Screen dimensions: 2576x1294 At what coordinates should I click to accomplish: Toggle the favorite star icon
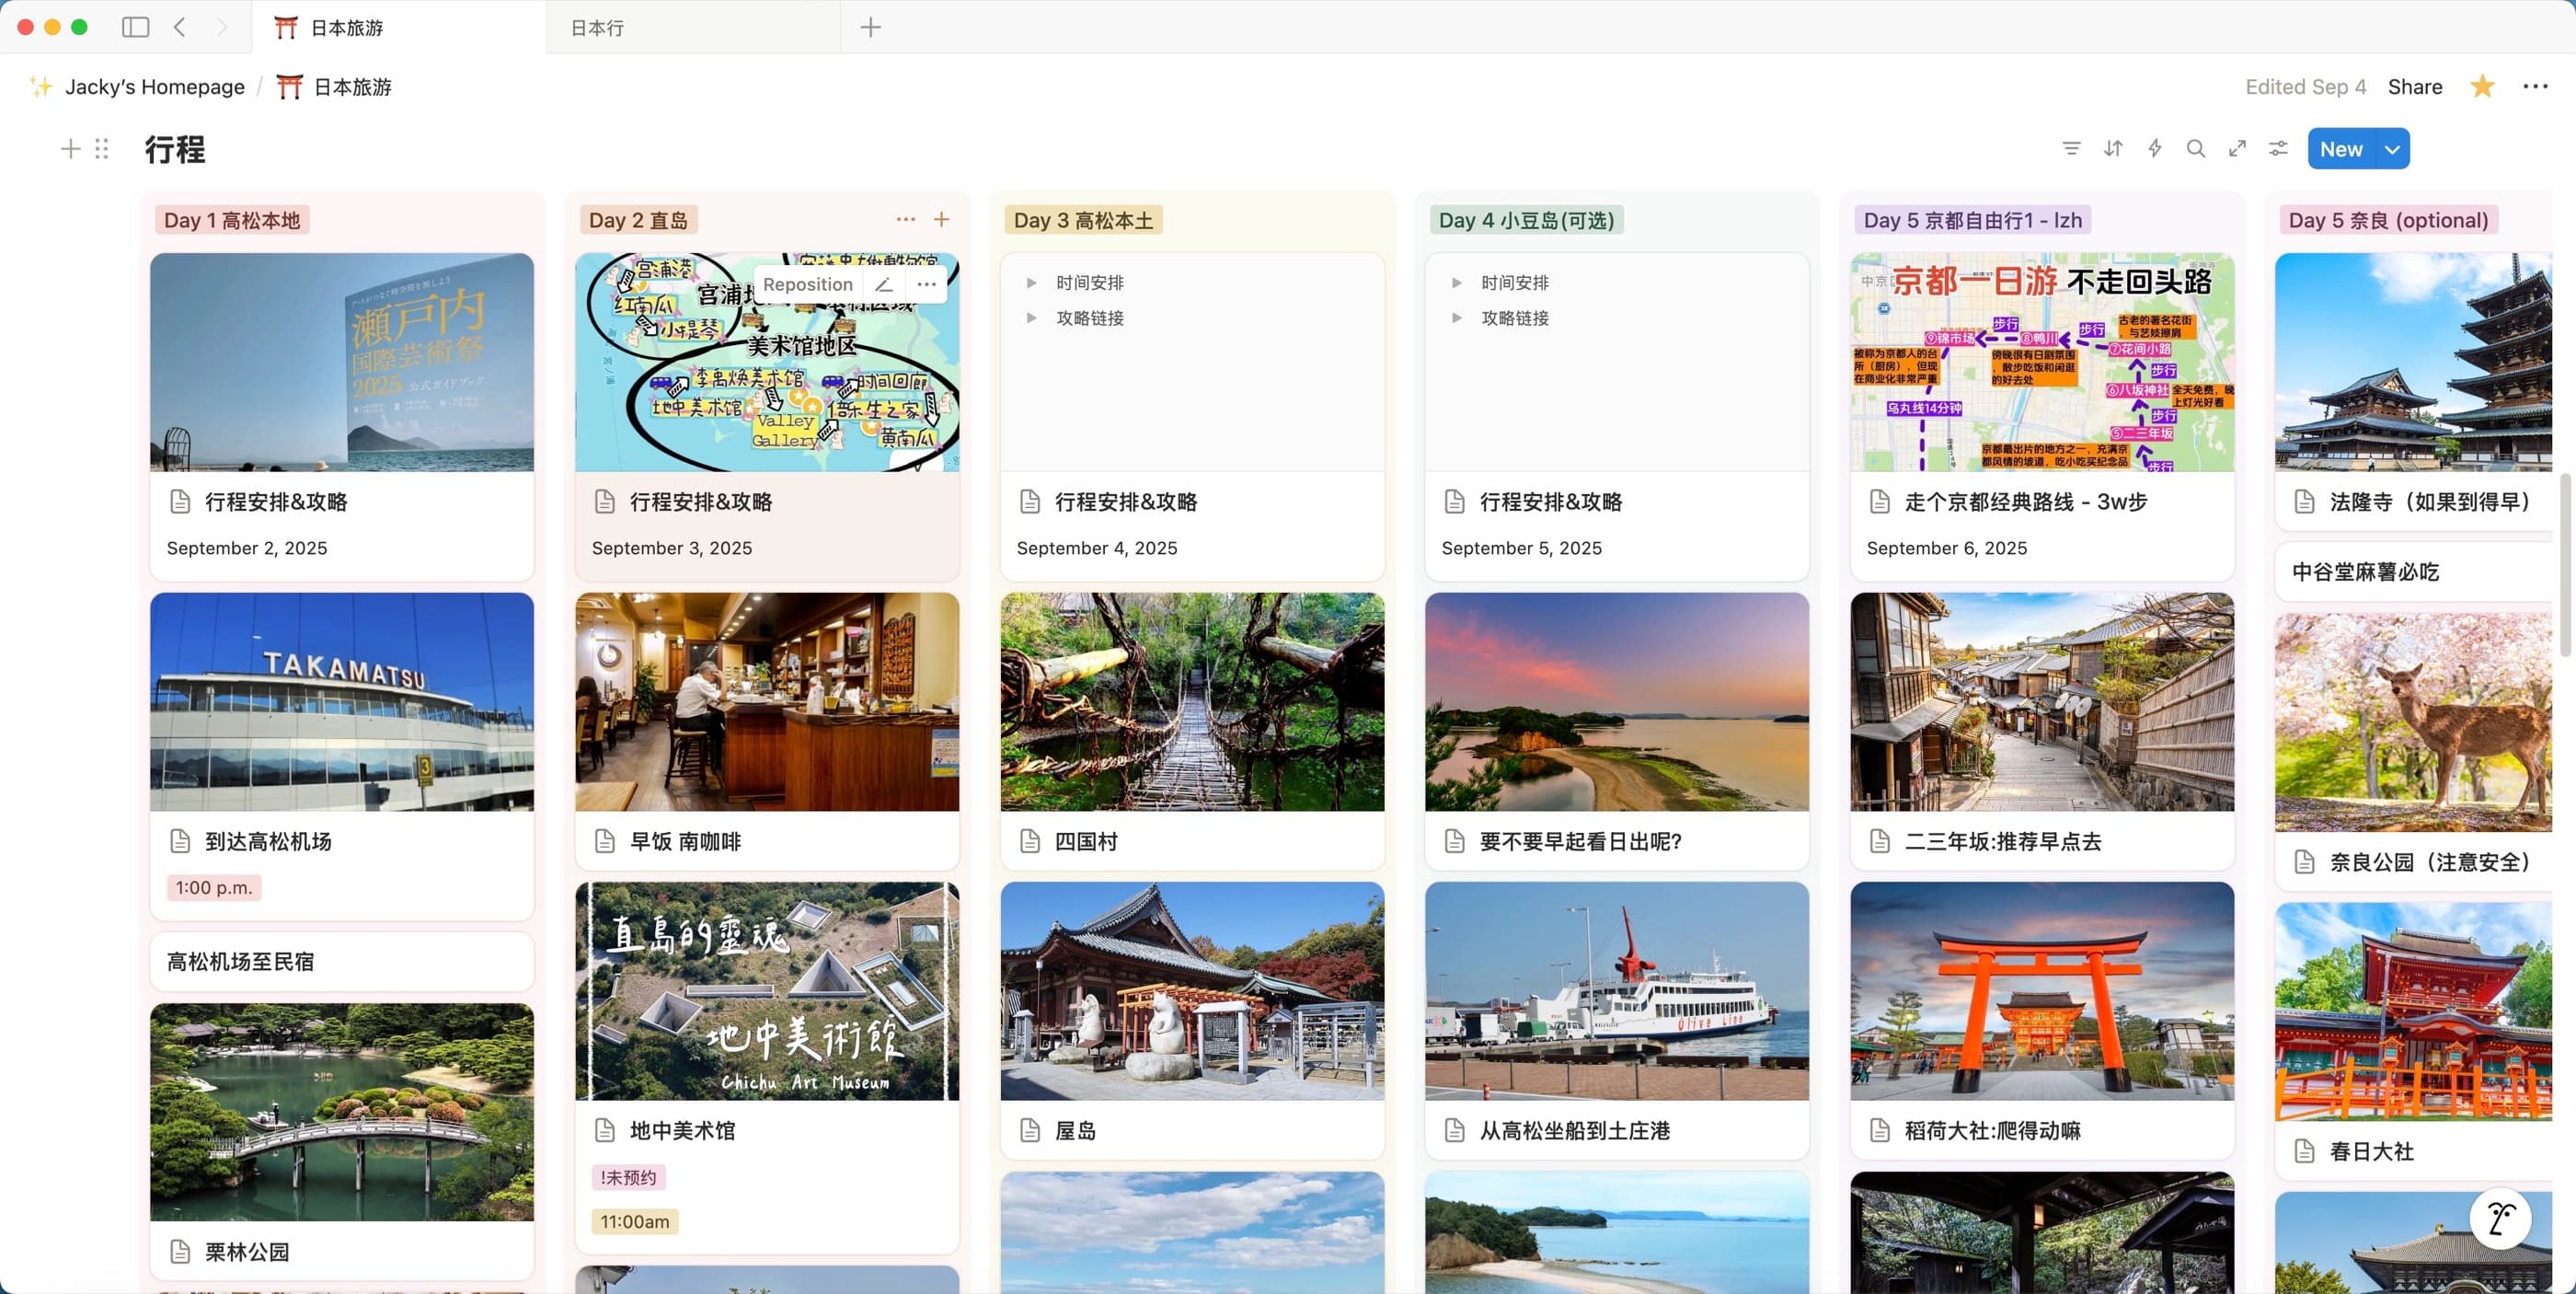click(2482, 87)
